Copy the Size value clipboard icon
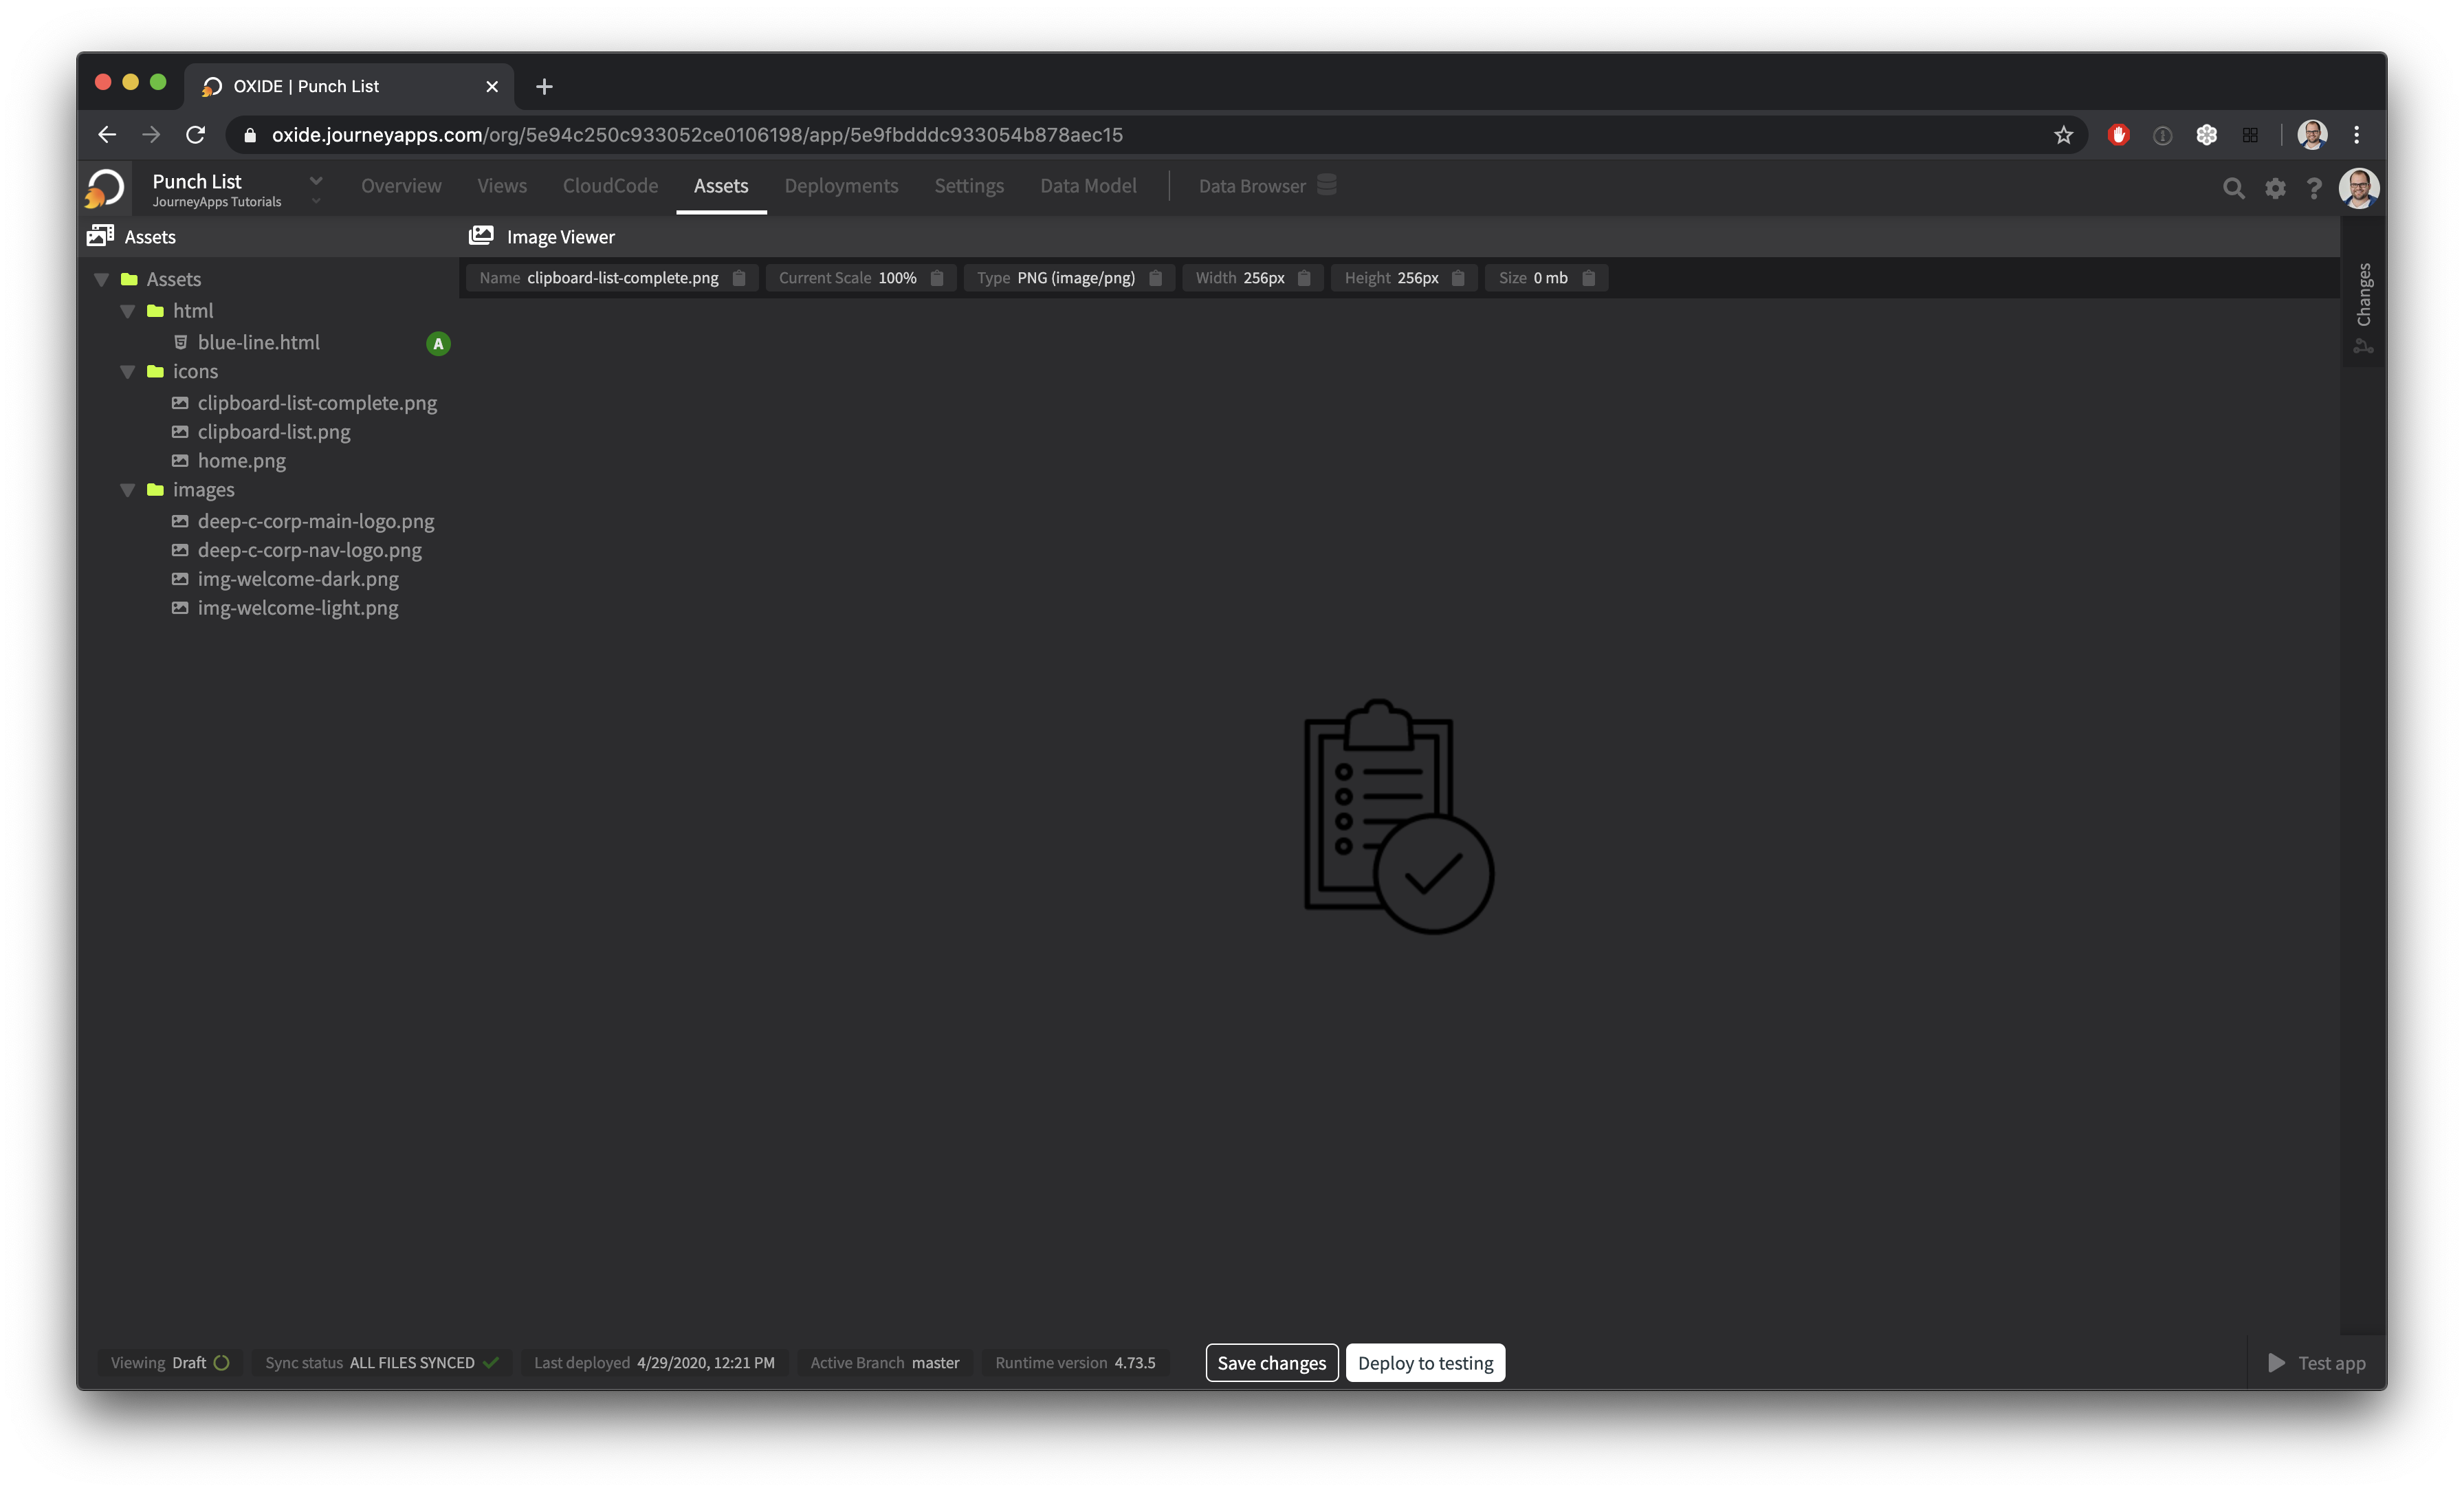Image resolution: width=2464 pixels, height=1492 pixels. point(1588,278)
